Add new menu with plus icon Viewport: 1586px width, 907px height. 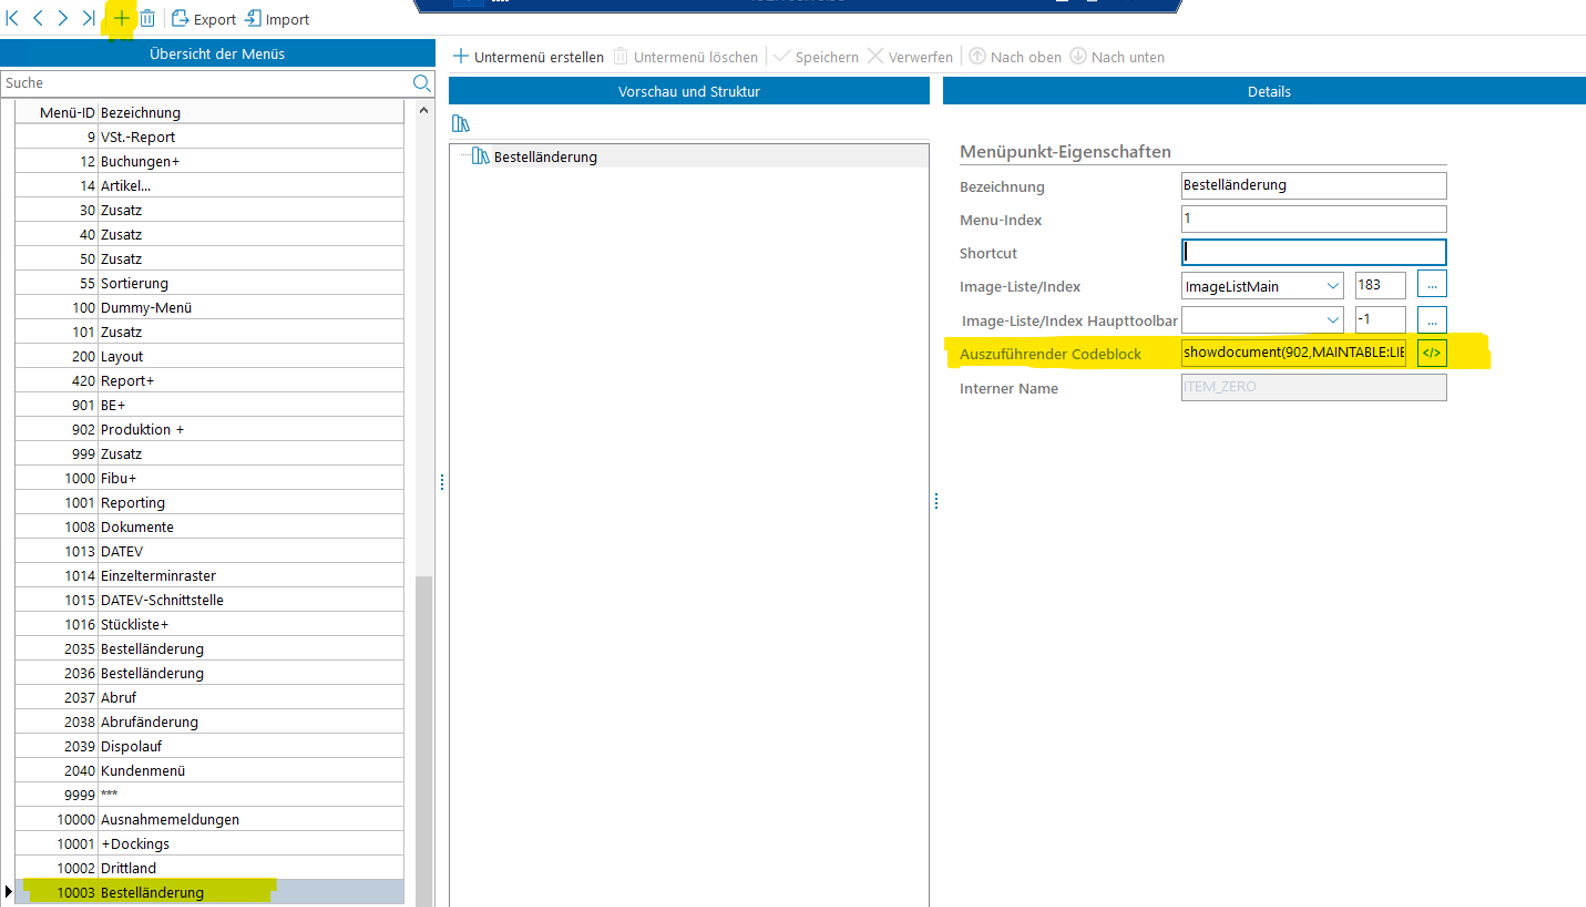coord(121,18)
